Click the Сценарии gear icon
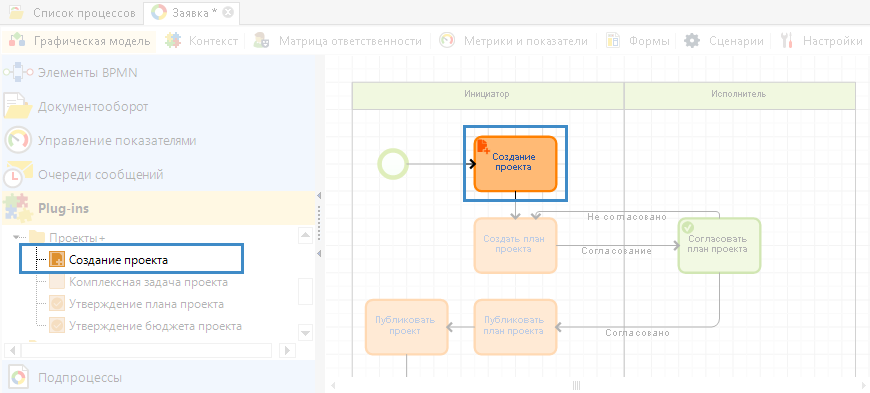 (x=691, y=41)
